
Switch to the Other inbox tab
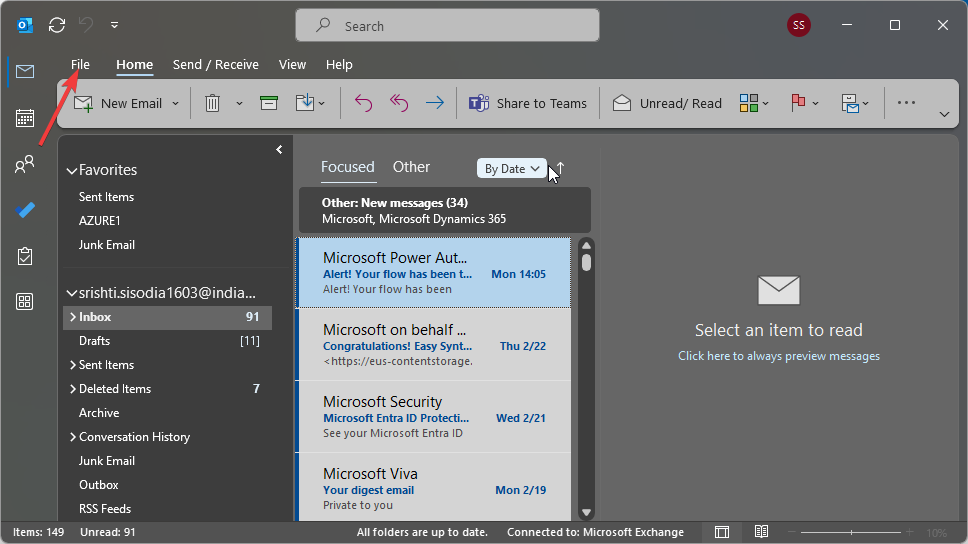coord(411,167)
